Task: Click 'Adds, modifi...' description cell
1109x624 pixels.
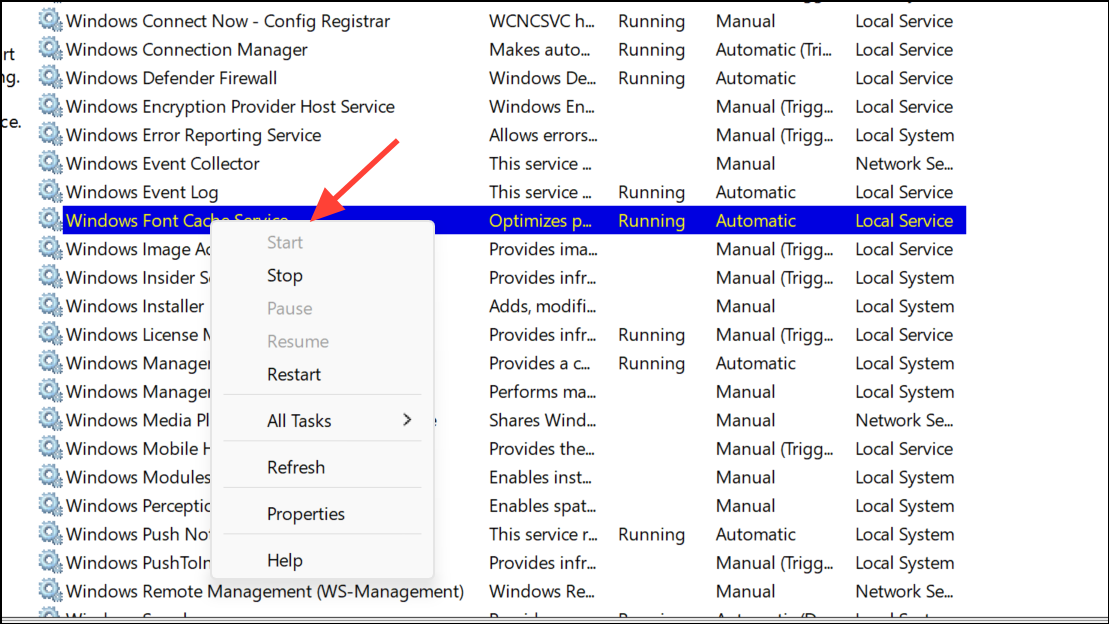Action: (x=542, y=306)
